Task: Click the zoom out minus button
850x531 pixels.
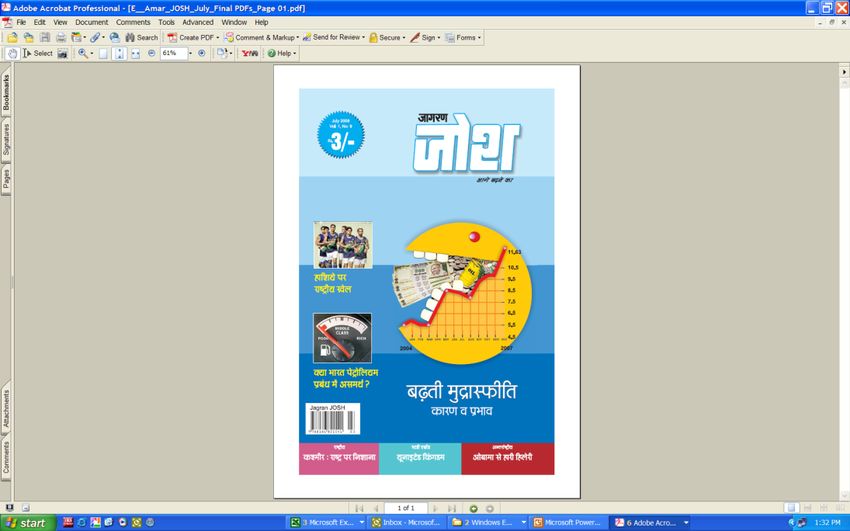Action: [x=152, y=53]
